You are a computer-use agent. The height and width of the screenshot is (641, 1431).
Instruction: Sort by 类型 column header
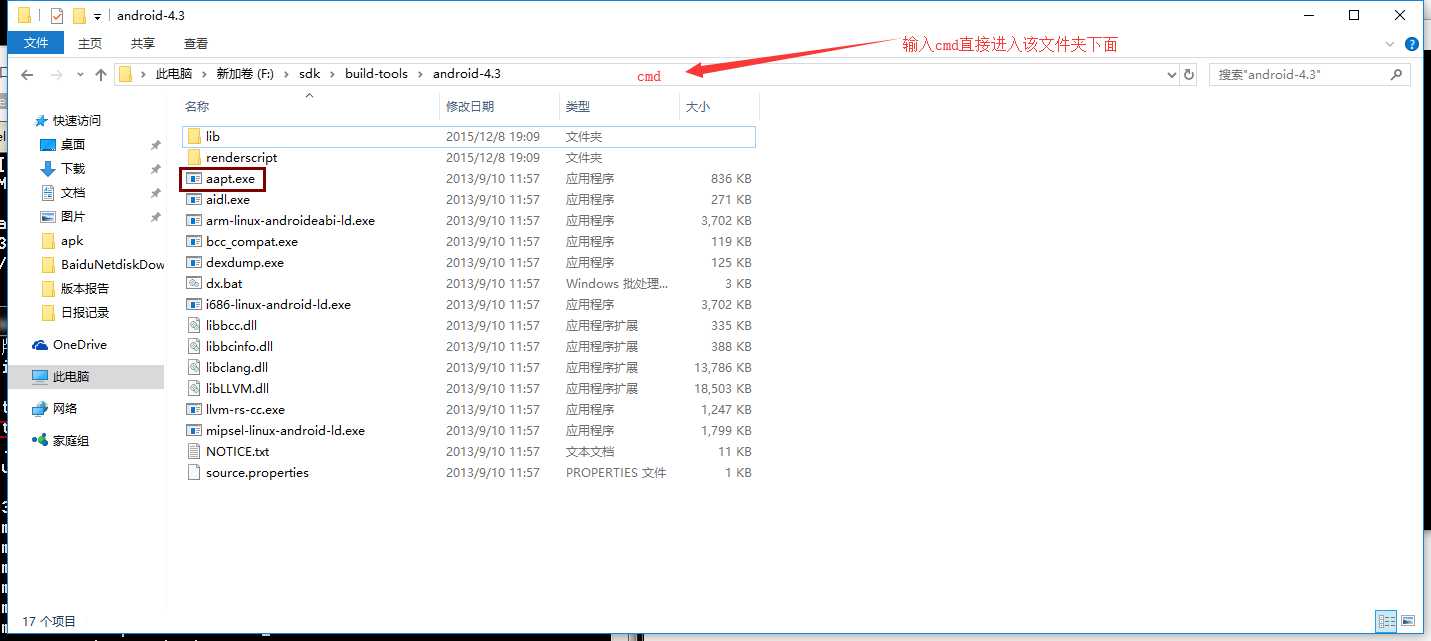click(x=577, y=106)
